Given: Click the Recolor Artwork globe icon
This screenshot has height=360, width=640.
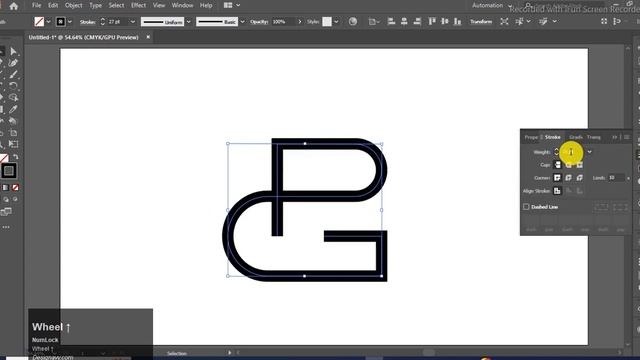Looking at the screenshot, I should point(353,21).
